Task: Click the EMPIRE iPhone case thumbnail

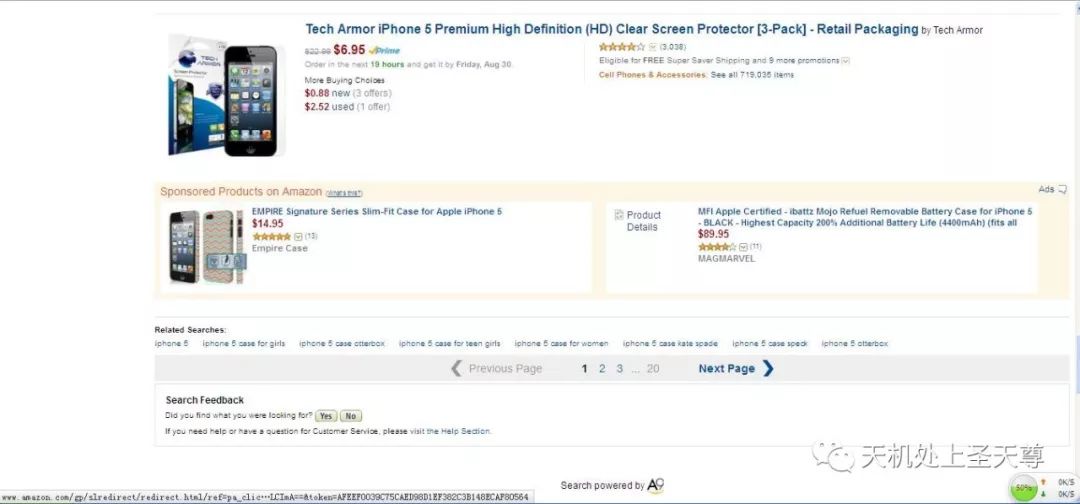Action: tap(206, 246)
